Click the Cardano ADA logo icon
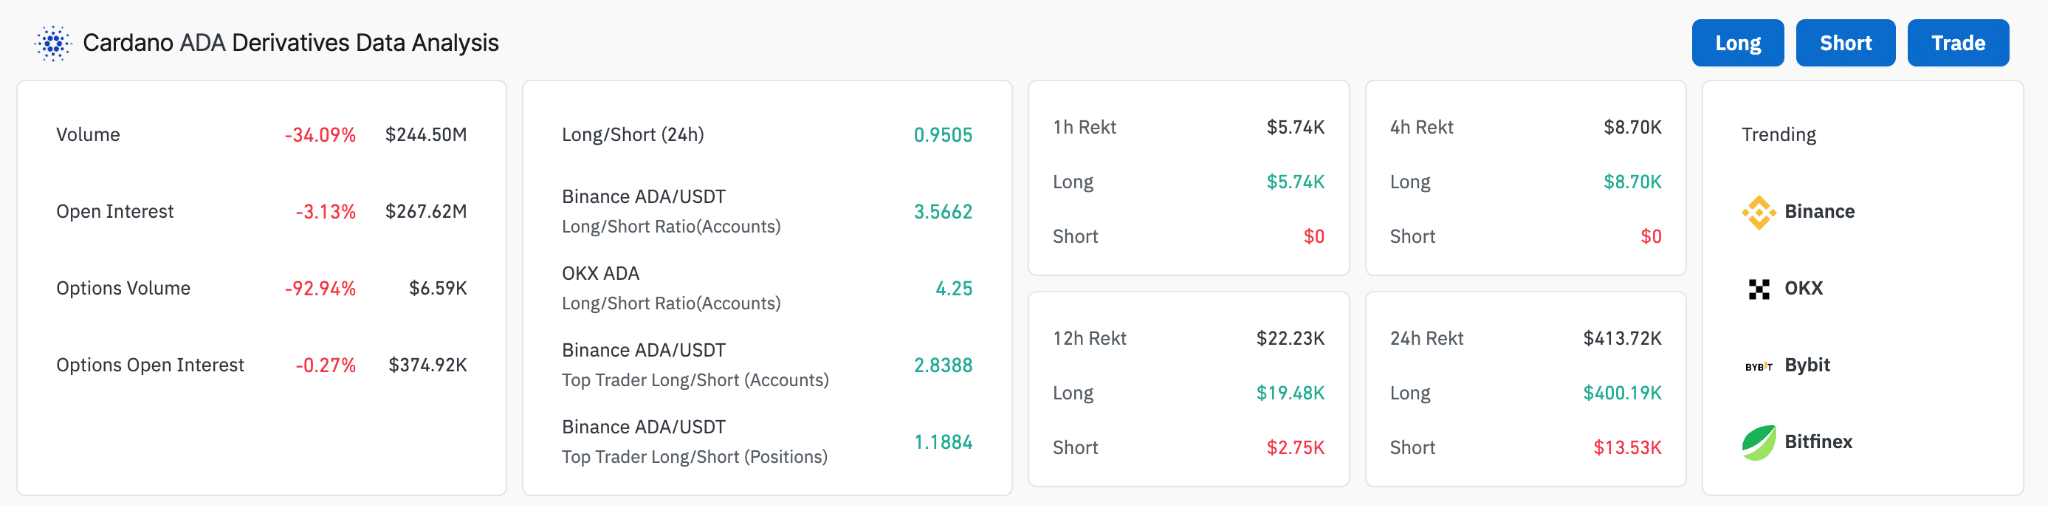2048x506 pixels. [53, 44]
